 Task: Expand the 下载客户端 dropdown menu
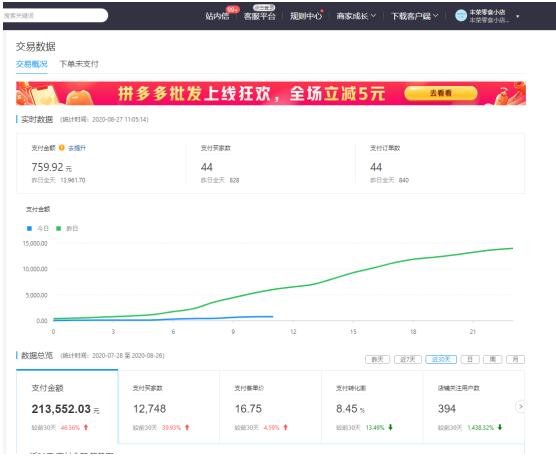click(415, 16)
